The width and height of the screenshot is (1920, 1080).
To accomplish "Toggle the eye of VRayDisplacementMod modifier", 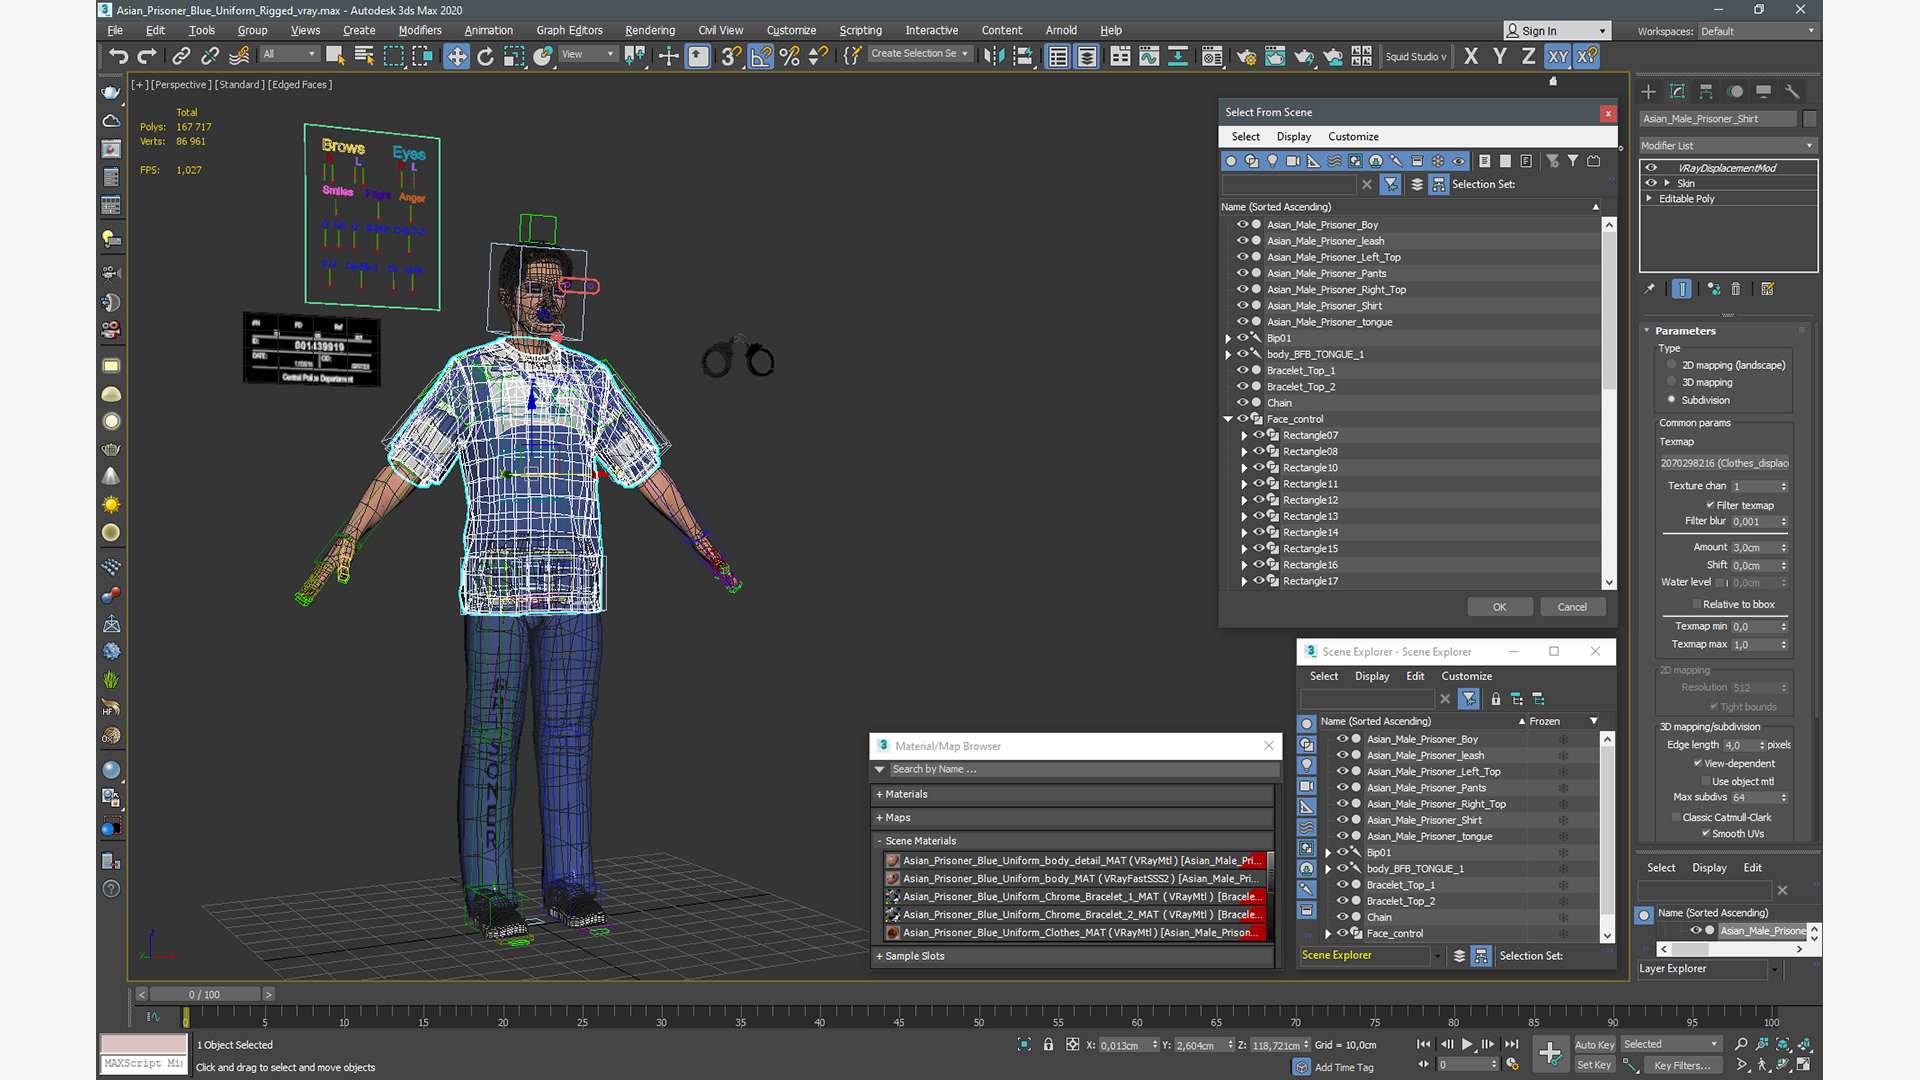I will pyautogui.click(x=1651, y=168).
